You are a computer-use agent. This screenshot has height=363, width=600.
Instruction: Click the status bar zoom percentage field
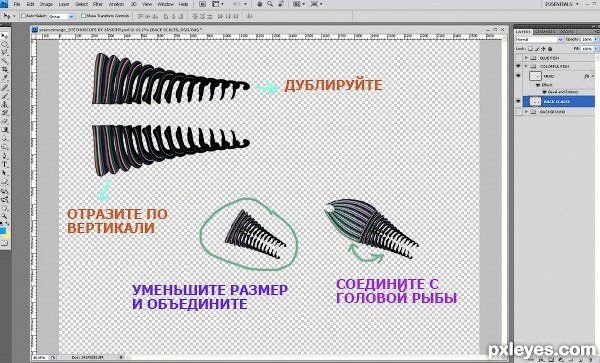(x=40, y=357)
